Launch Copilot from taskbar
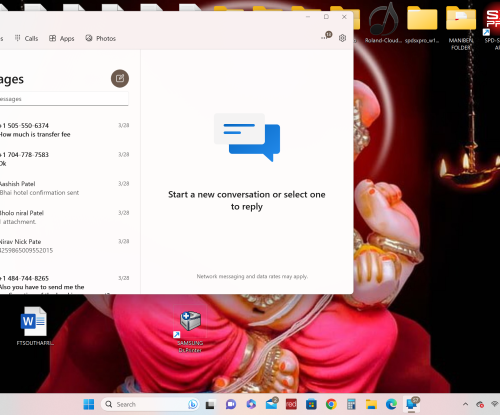 tap(251, 404)
